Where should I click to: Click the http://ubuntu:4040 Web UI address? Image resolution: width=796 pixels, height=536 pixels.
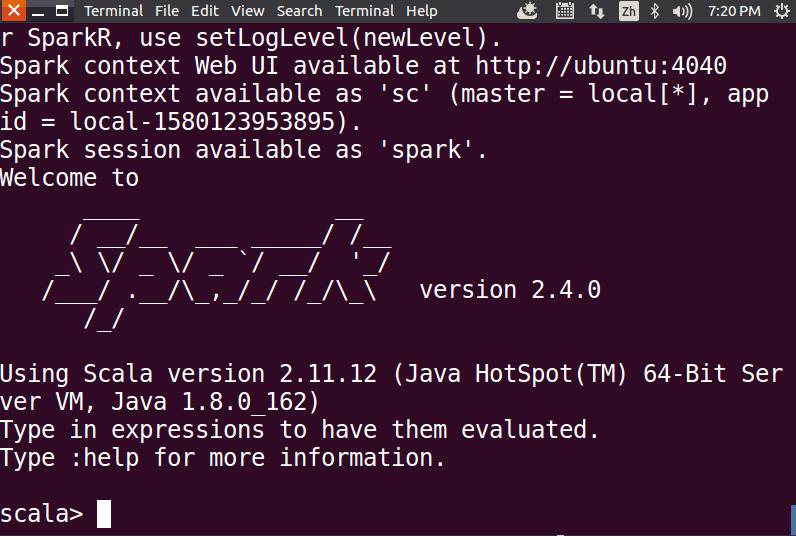click(601, 66)
